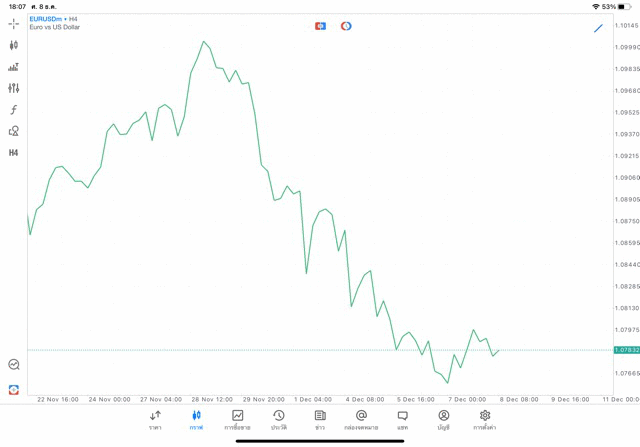Tap the red flag indicator above chart

pos(320,26)
